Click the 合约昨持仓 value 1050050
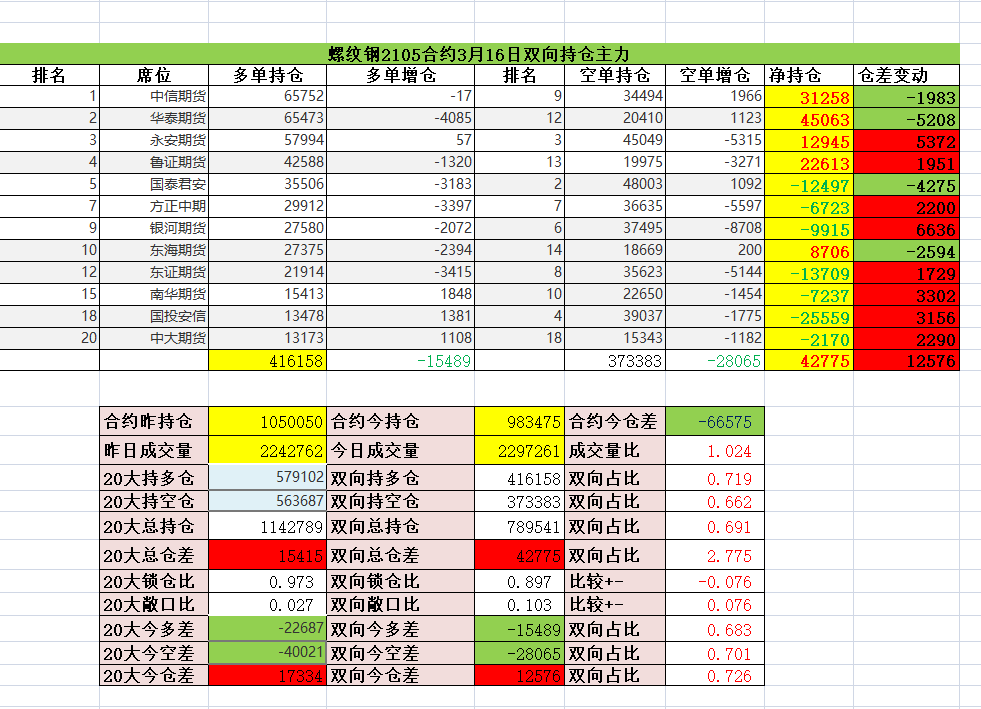 pos(267,421)
